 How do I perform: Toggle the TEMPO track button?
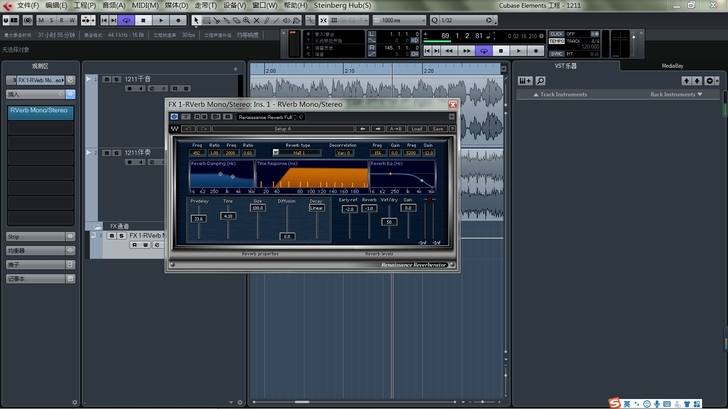(556, 41)
